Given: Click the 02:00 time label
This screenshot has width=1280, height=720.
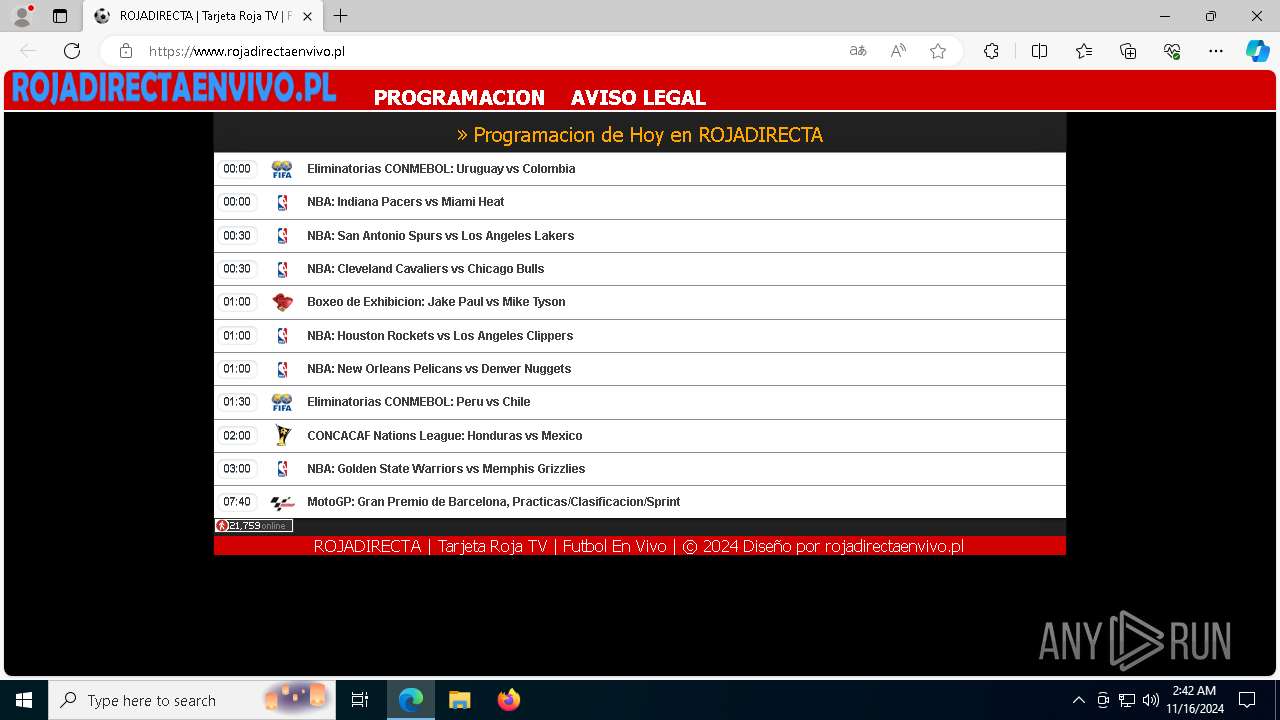Looking at the screenshot, I should [237, 436].
